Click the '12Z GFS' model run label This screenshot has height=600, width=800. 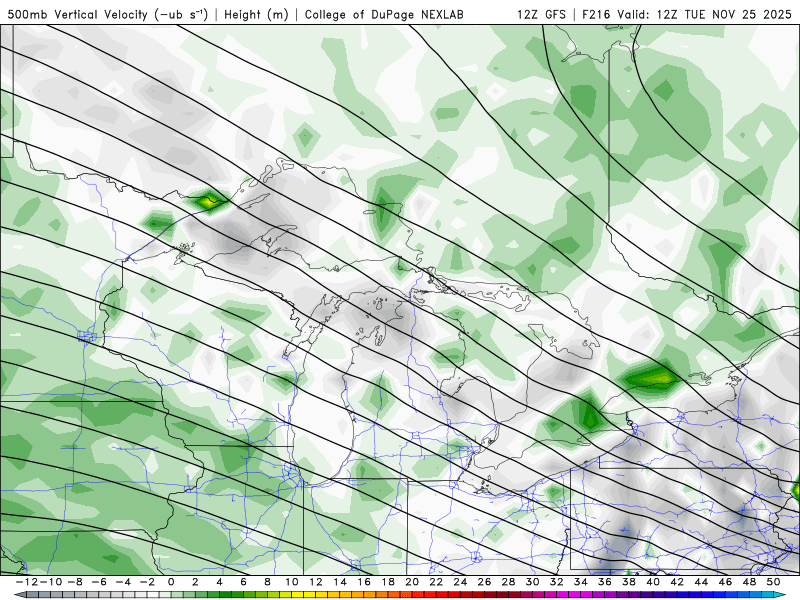[541, 15]
